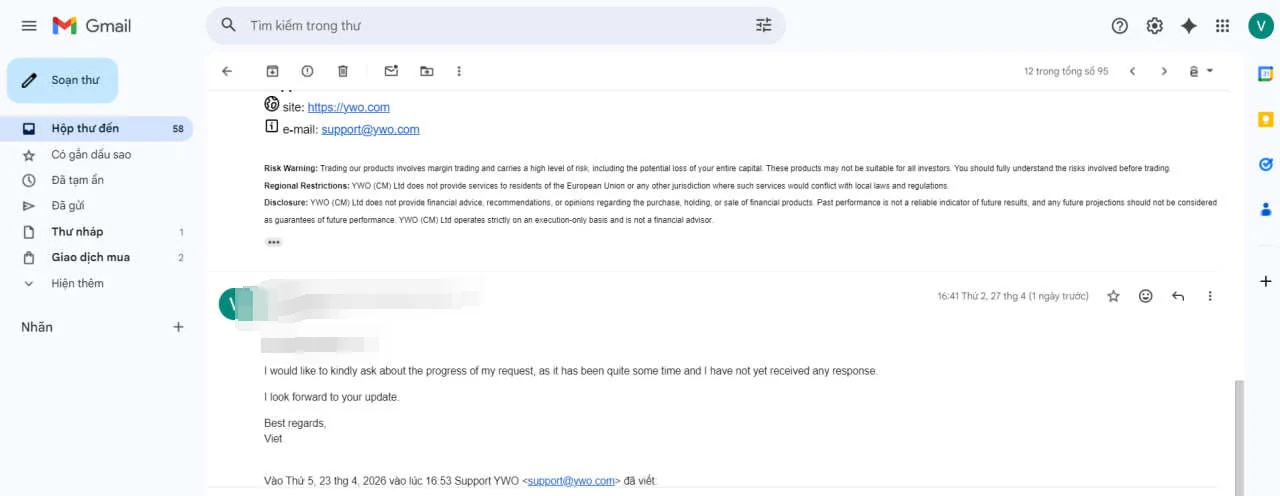Open Google apps grid launcher
The image size is (1280, 496).
[1222, 26]
